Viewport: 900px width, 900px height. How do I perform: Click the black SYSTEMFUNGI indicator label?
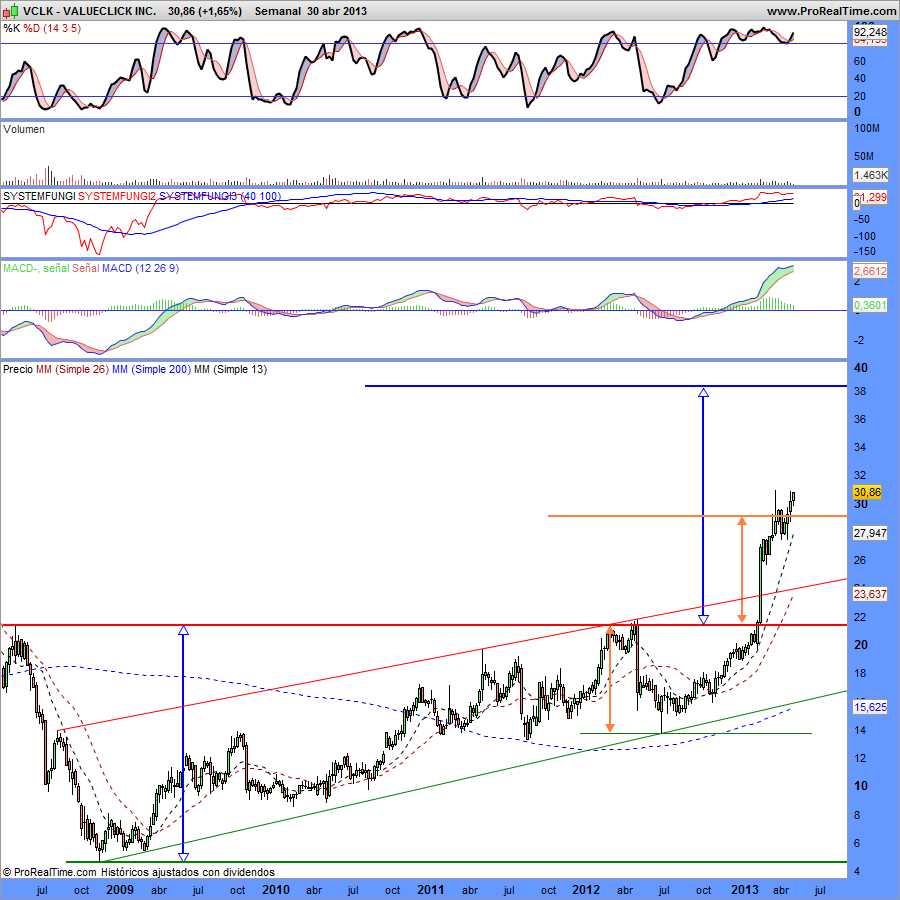39,196
